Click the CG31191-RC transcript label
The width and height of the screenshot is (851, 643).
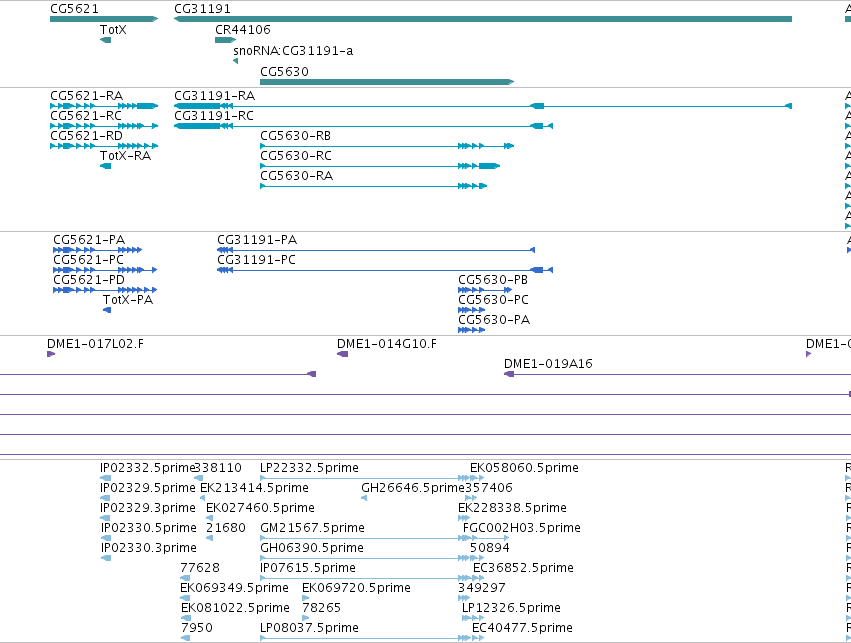tap(214, 116)
